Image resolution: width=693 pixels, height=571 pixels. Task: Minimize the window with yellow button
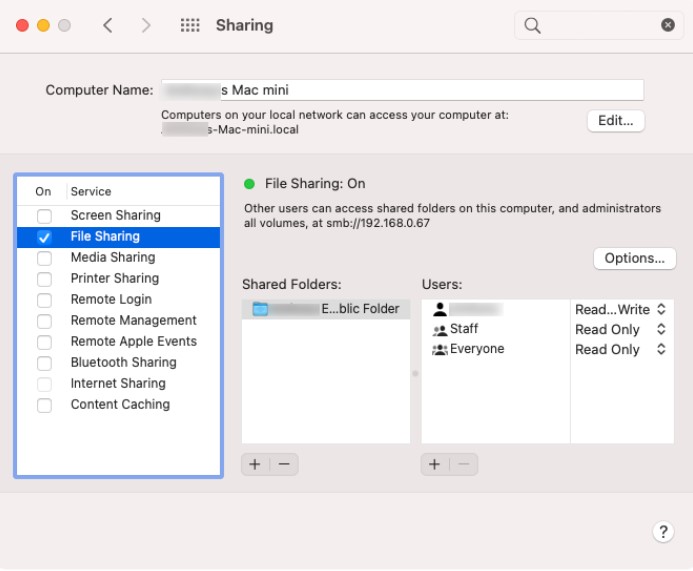coord(43,25)
